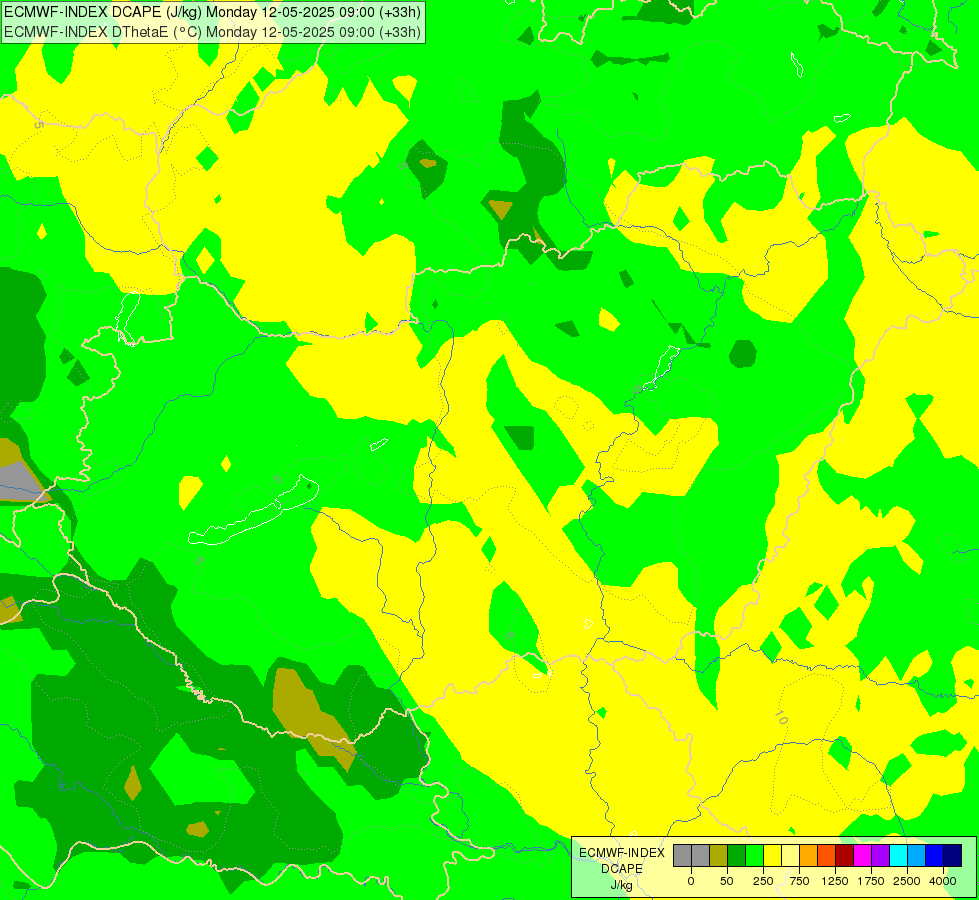Viewport: 979px width, 900px height.
Task: Pick the saturated yellow legend swatch
Action: click(x=772, y=855)
